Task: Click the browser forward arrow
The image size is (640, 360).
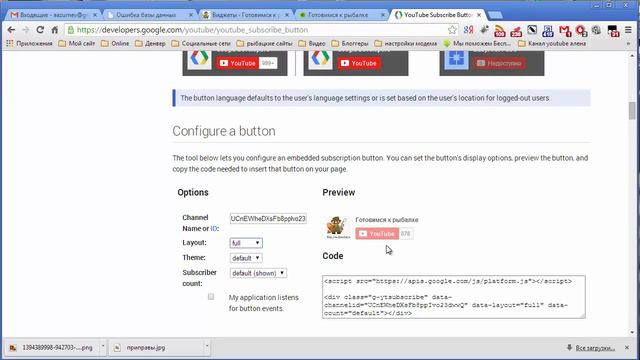Action: (25, 30)
